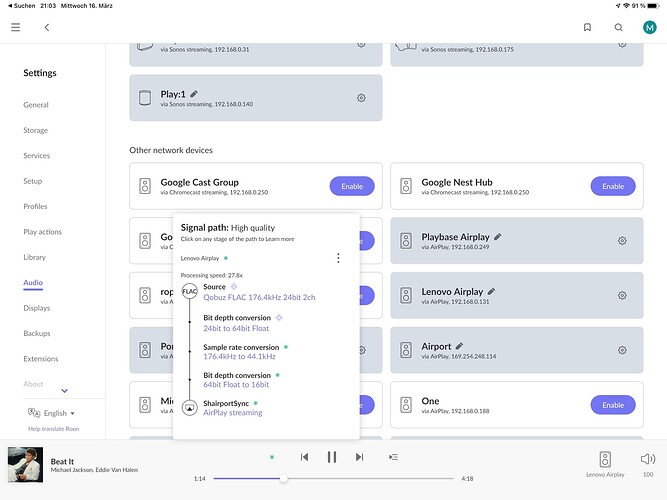
Task: Open Backups settings section
Action: point(37,333)
